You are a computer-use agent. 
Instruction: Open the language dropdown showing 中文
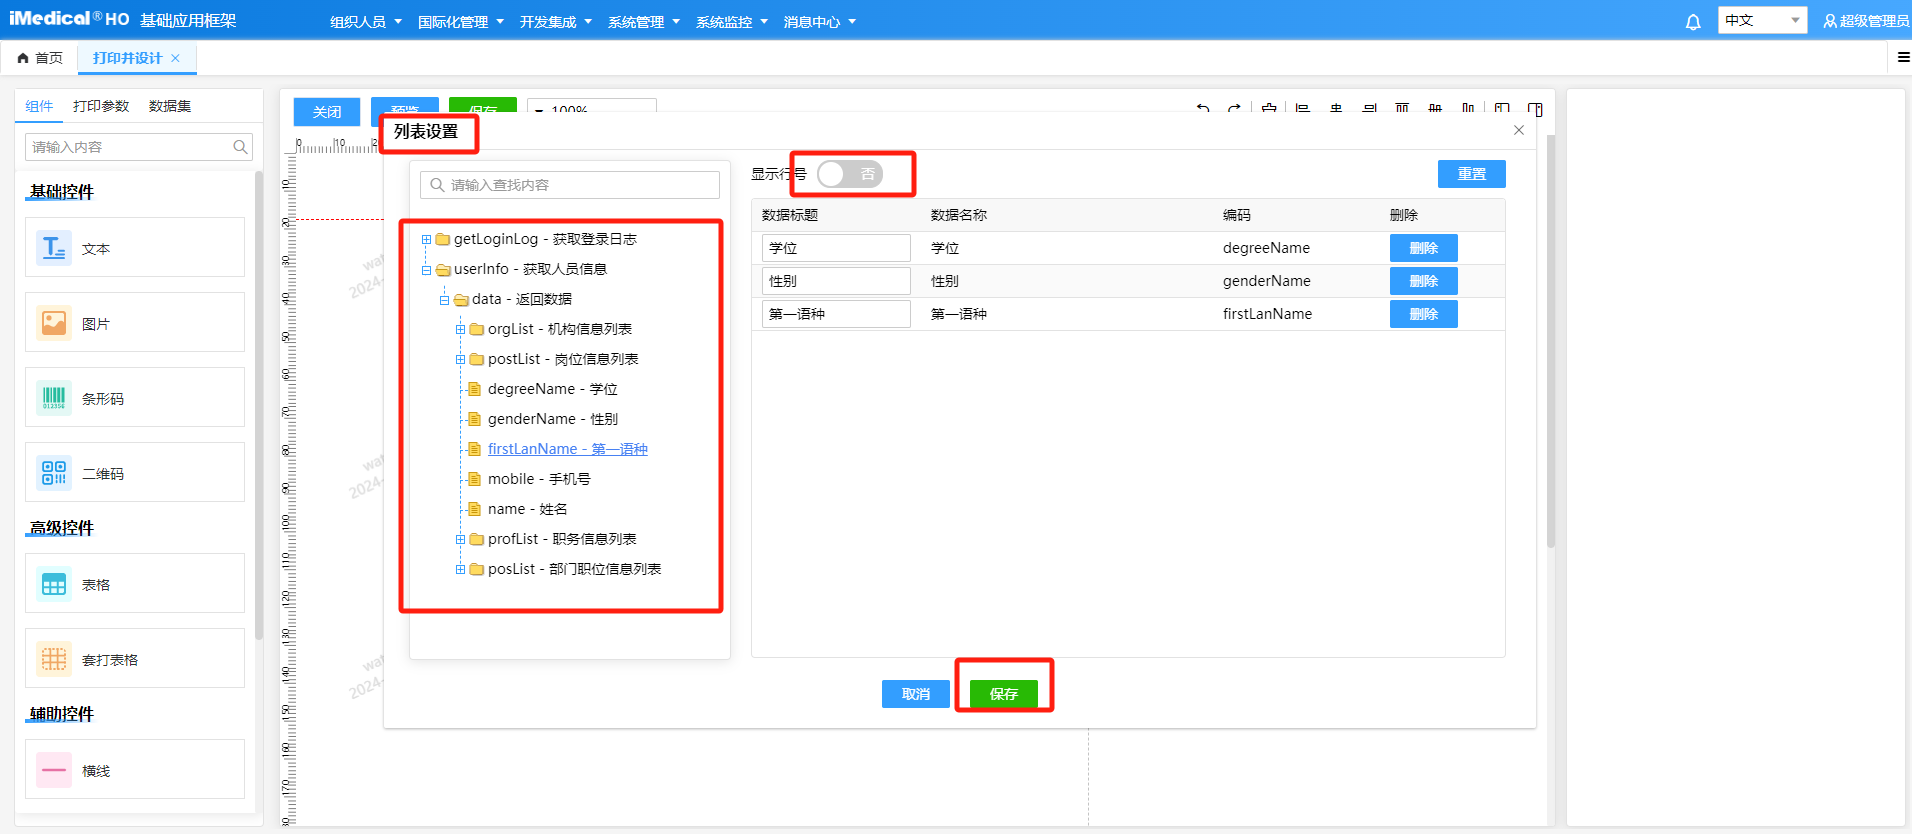pyautogui.click(x=1761, y=21)
